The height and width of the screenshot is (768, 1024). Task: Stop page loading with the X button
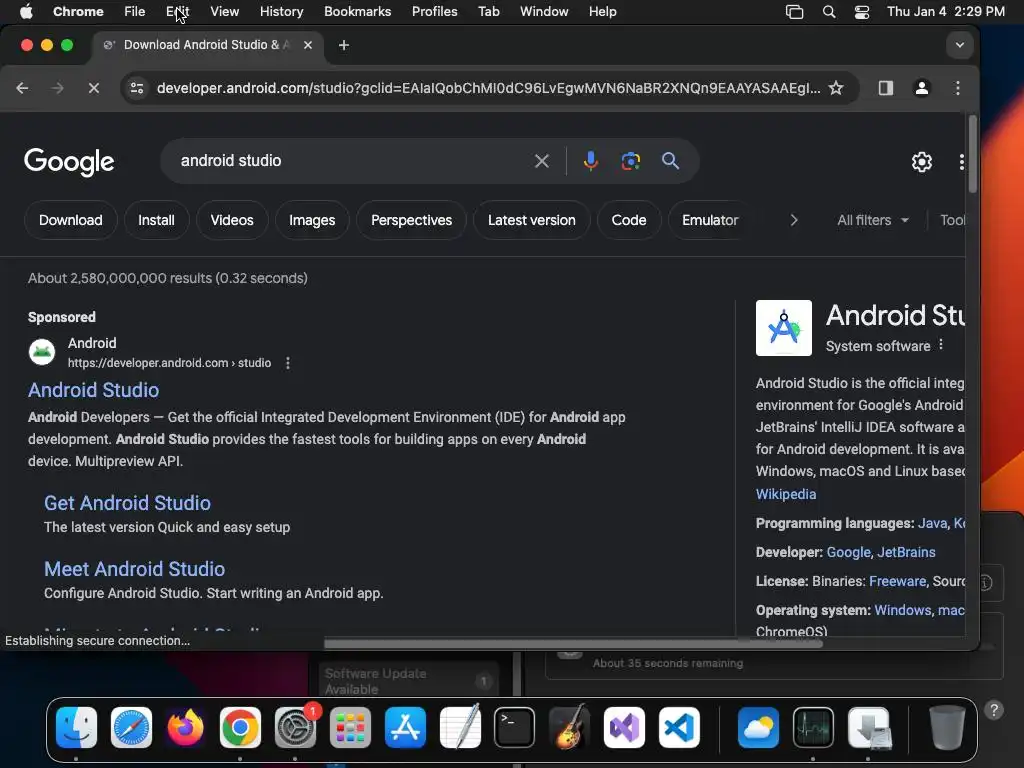(93, 88)
